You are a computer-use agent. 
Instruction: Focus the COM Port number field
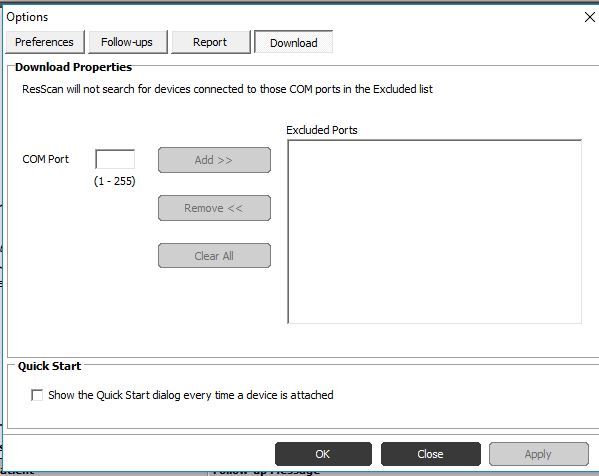click(115, 159)
